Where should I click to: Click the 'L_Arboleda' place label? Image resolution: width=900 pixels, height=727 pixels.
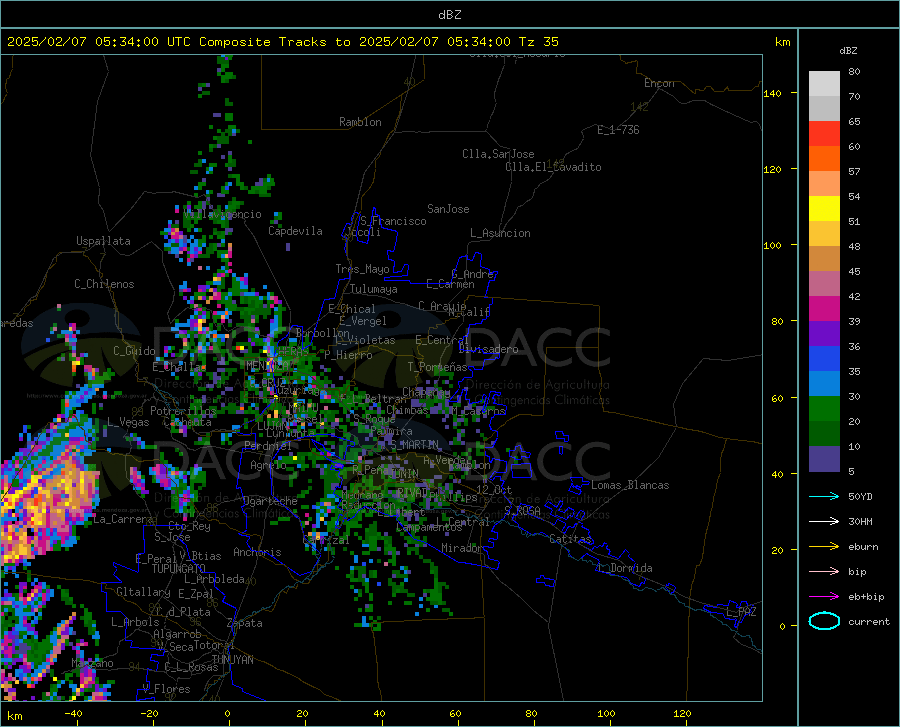click(214, 579)
